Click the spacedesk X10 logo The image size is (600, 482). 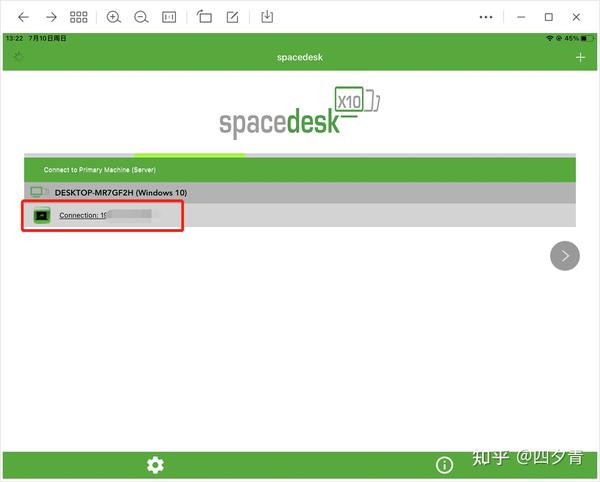tap(300, 113)
